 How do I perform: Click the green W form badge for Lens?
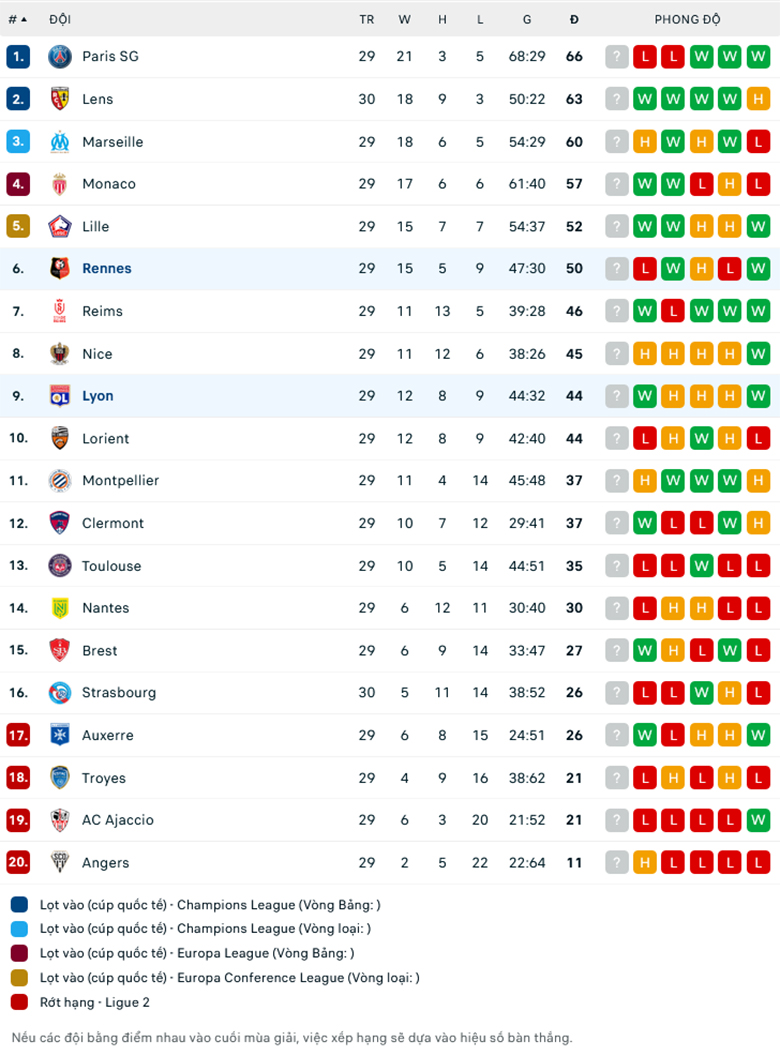click(x=645, y=99)
